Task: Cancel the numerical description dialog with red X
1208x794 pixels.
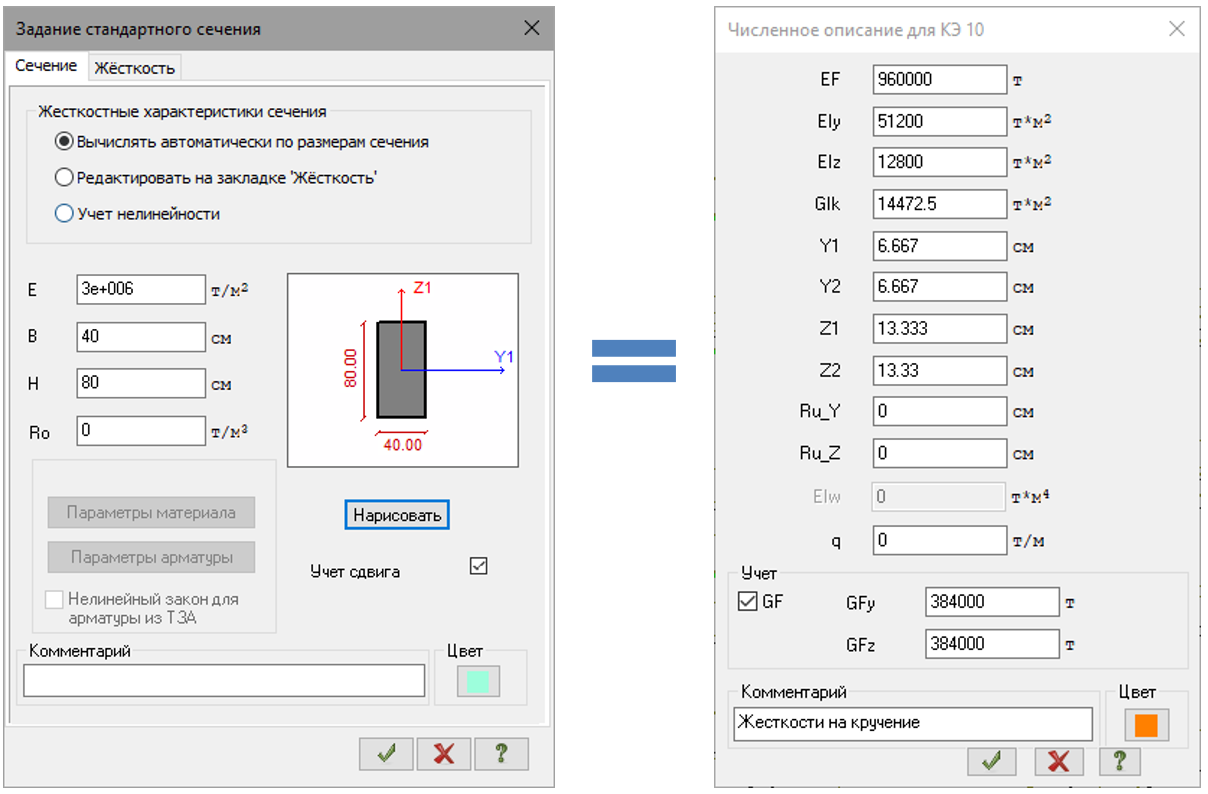Action: coord(1058,761)
